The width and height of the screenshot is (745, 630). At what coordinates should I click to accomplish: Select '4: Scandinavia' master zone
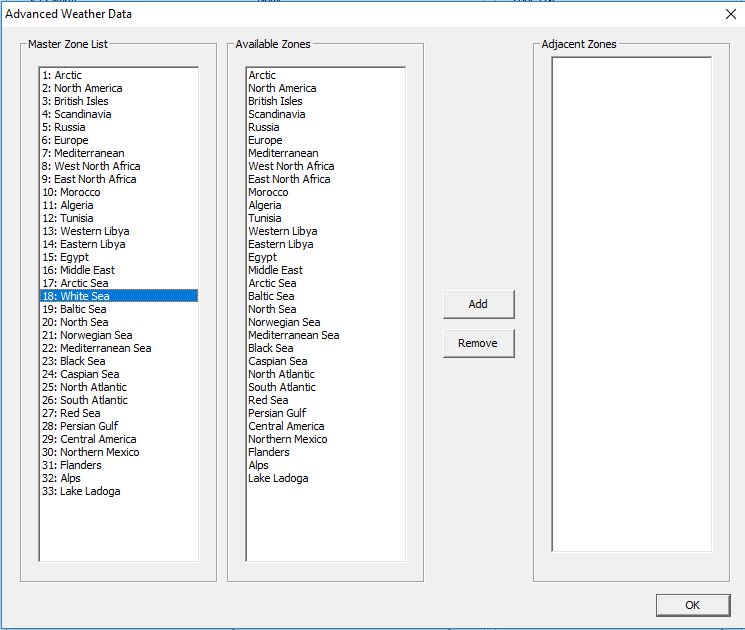[119, 114]
